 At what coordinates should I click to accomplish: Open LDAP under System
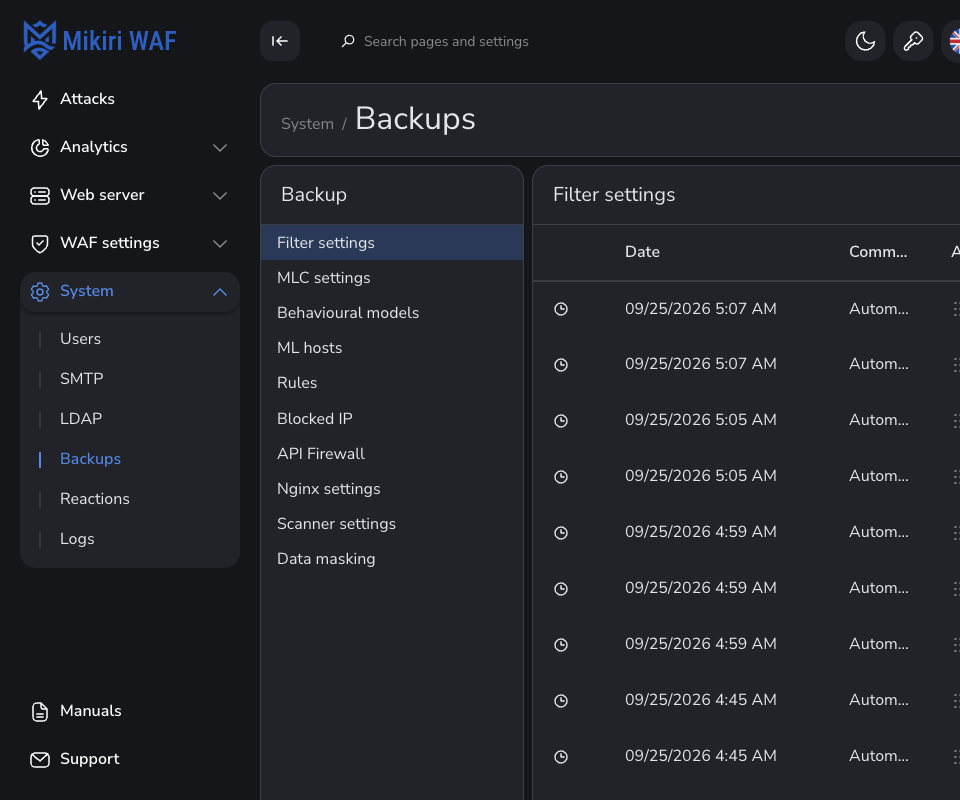(x=81, y=419)
